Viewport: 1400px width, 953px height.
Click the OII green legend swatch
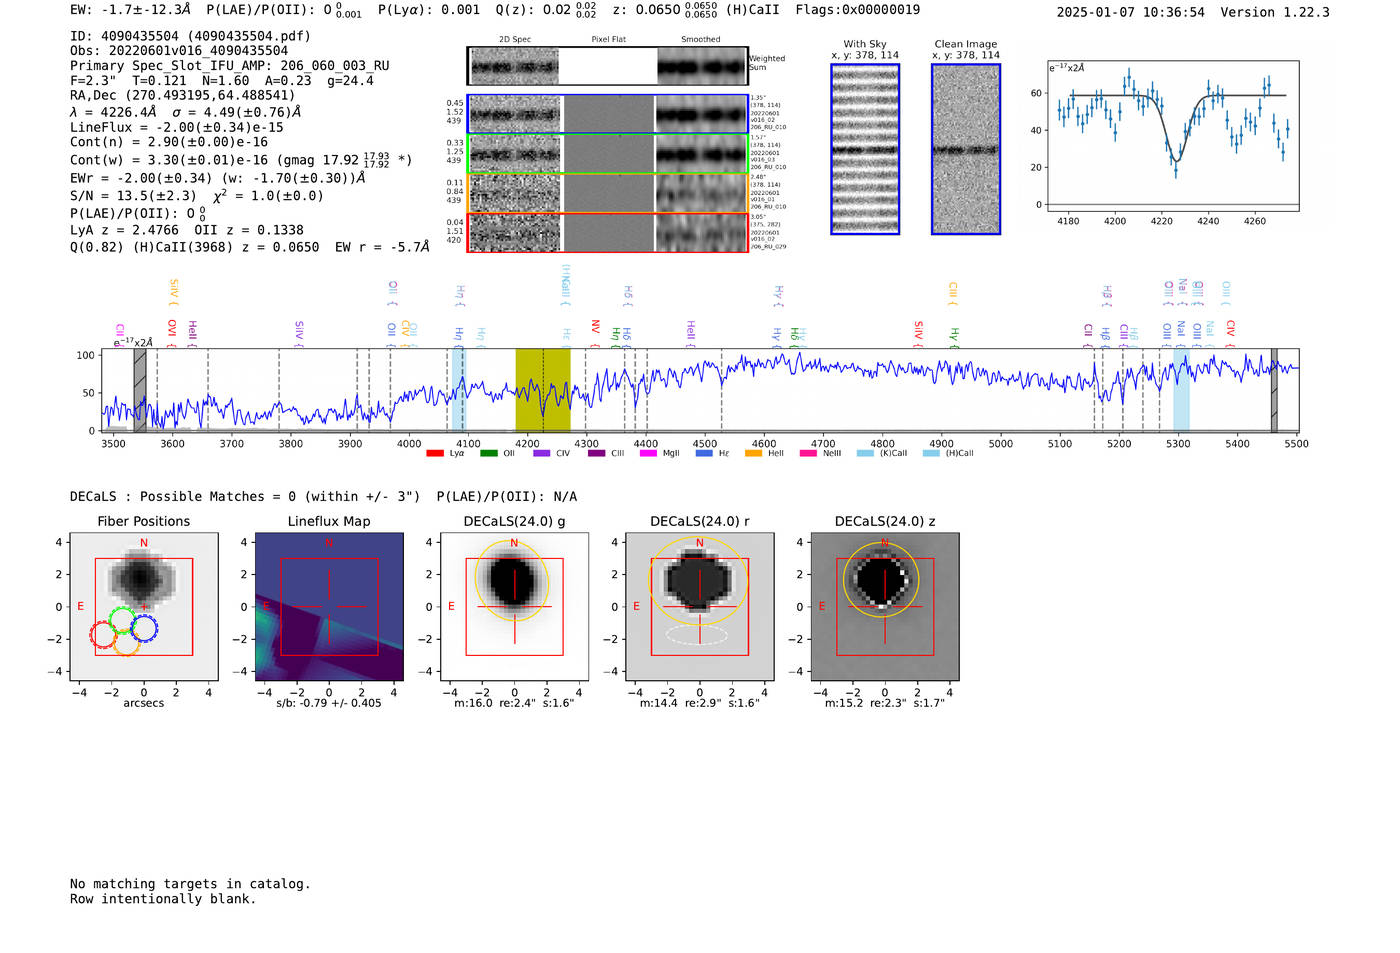[488, 453]
